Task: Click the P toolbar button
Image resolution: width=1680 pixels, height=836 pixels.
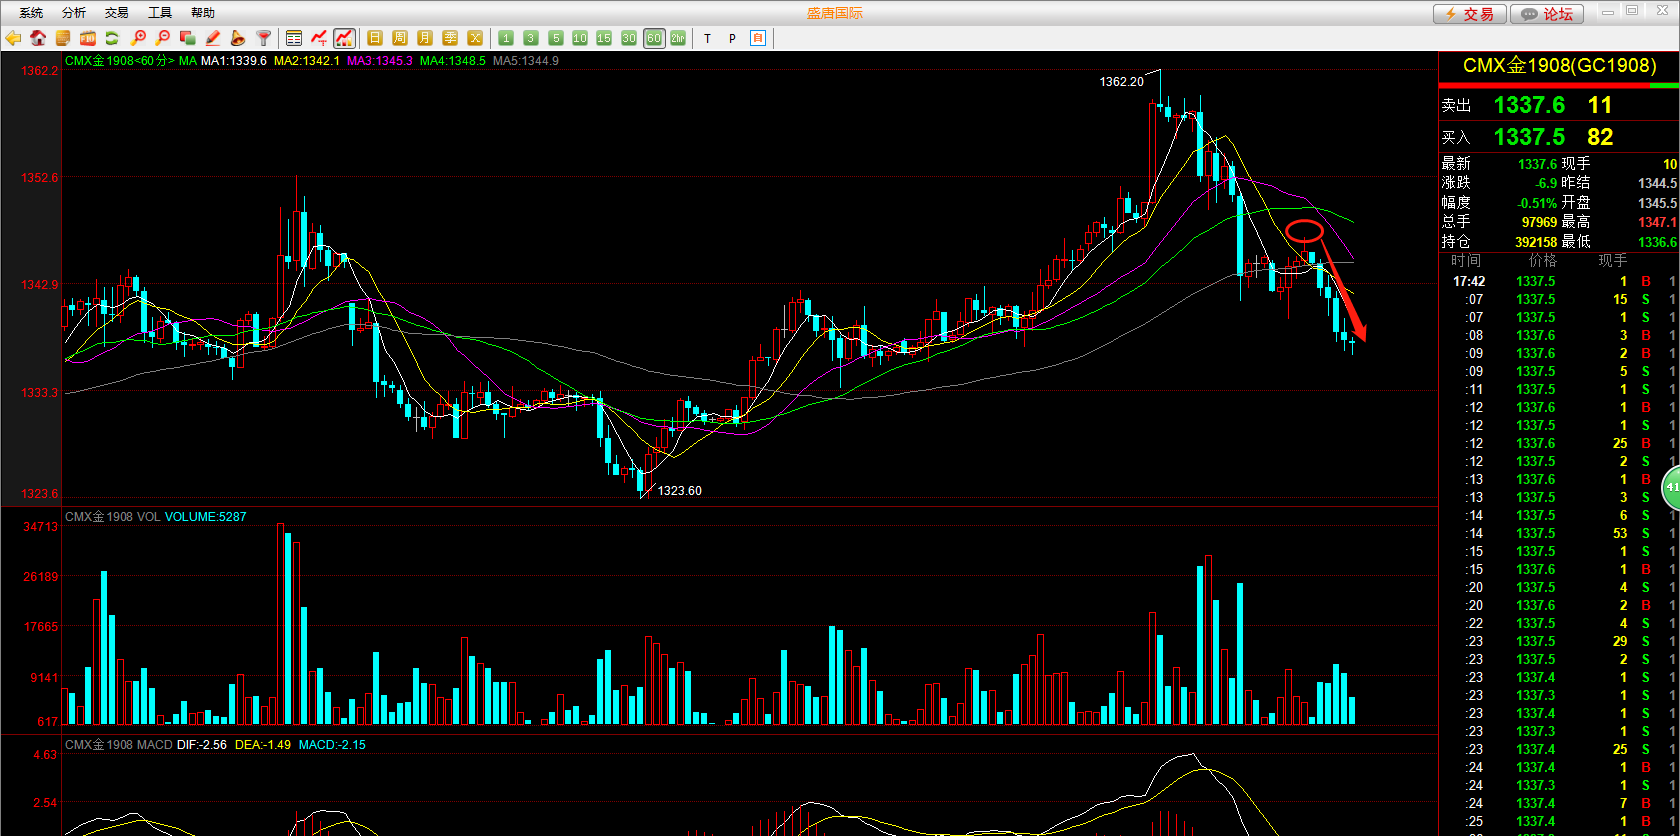Action: click(733, 38)
